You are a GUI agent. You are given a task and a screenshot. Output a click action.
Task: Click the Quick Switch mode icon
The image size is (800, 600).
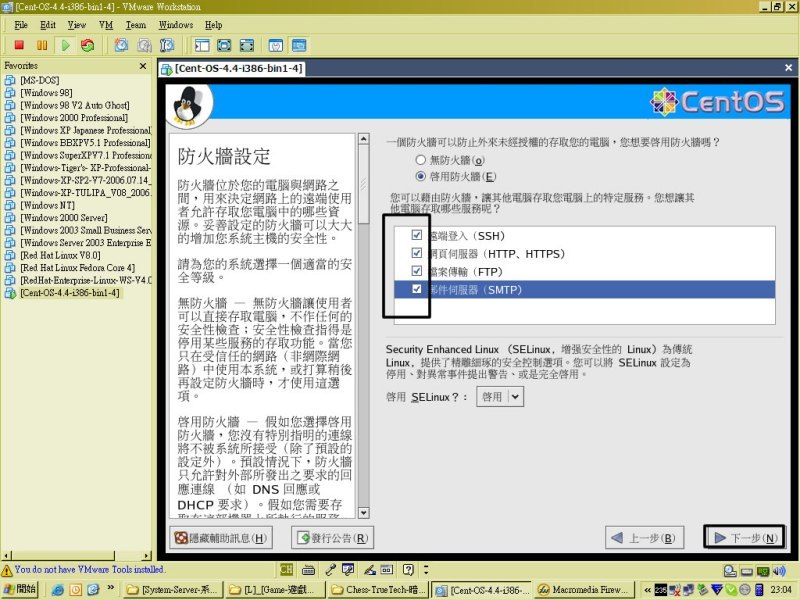[x=224, y=45]
